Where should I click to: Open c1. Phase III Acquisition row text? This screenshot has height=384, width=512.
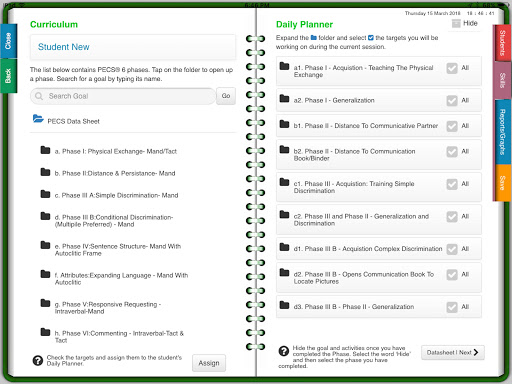pos(354,187)
